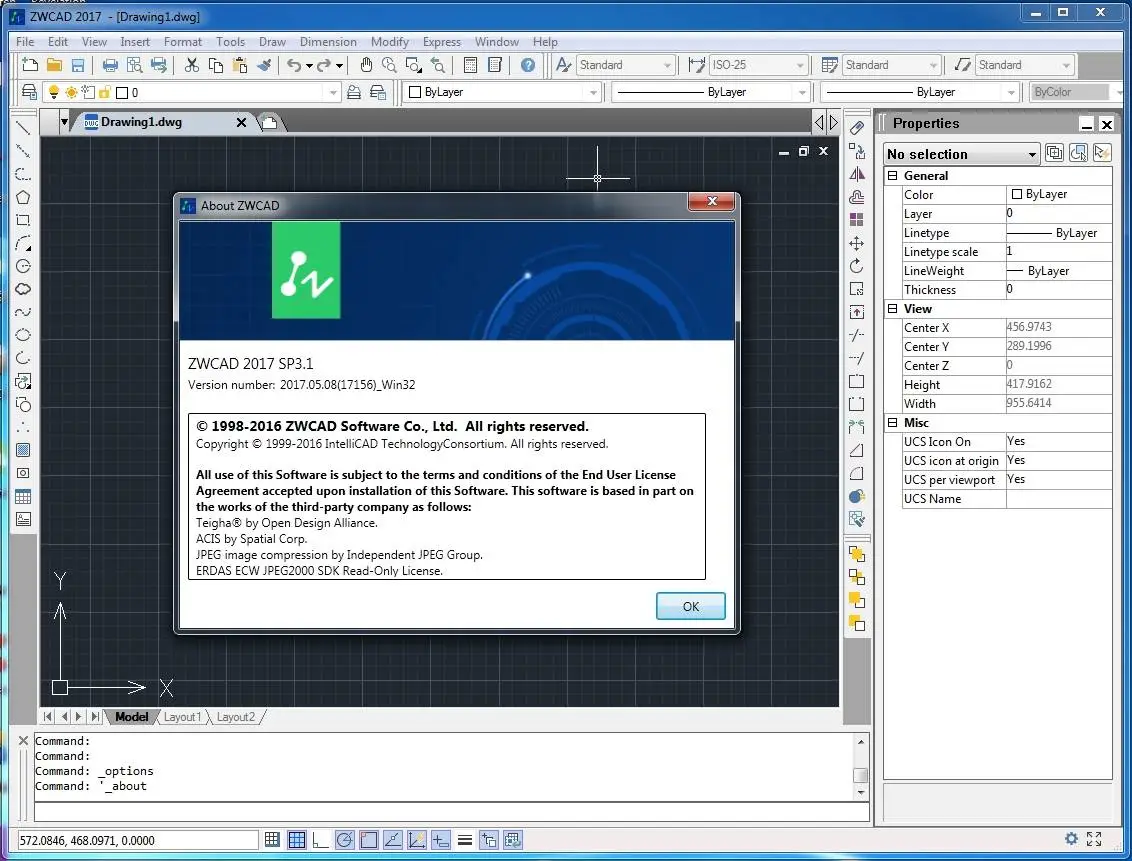Expand the linetype control dropdown
The width and height of the screenshot is (1132, 861).
802,91
